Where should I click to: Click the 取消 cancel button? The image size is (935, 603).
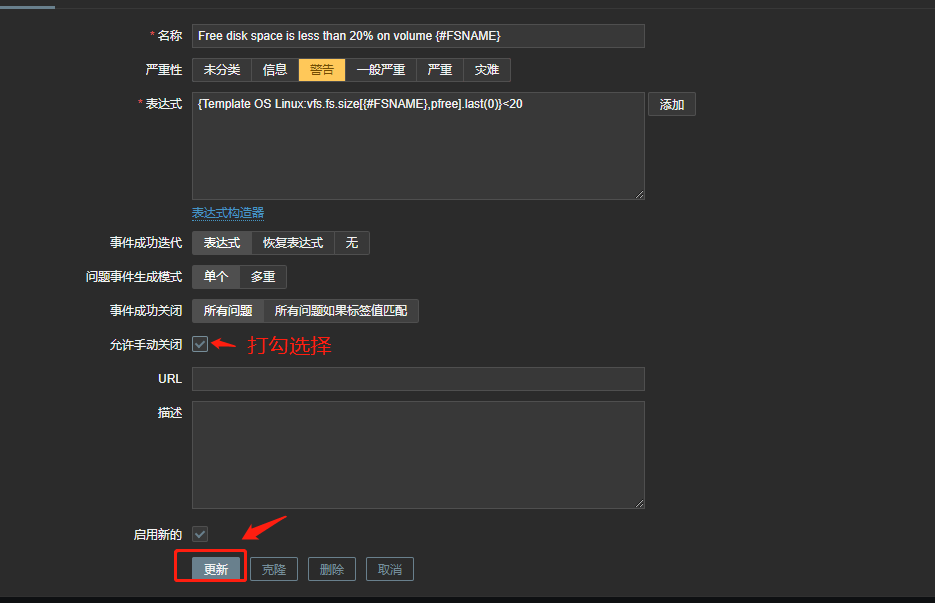(389, 569)
